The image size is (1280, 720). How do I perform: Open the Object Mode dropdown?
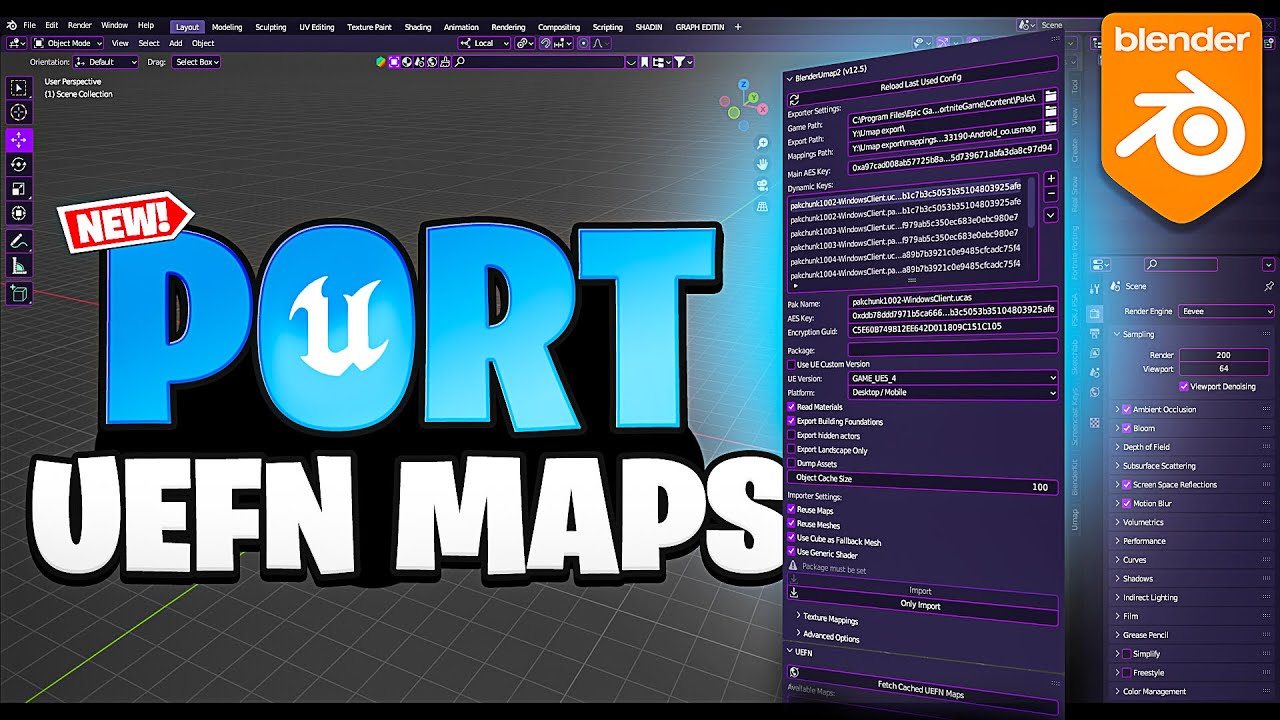pos(68,43)
